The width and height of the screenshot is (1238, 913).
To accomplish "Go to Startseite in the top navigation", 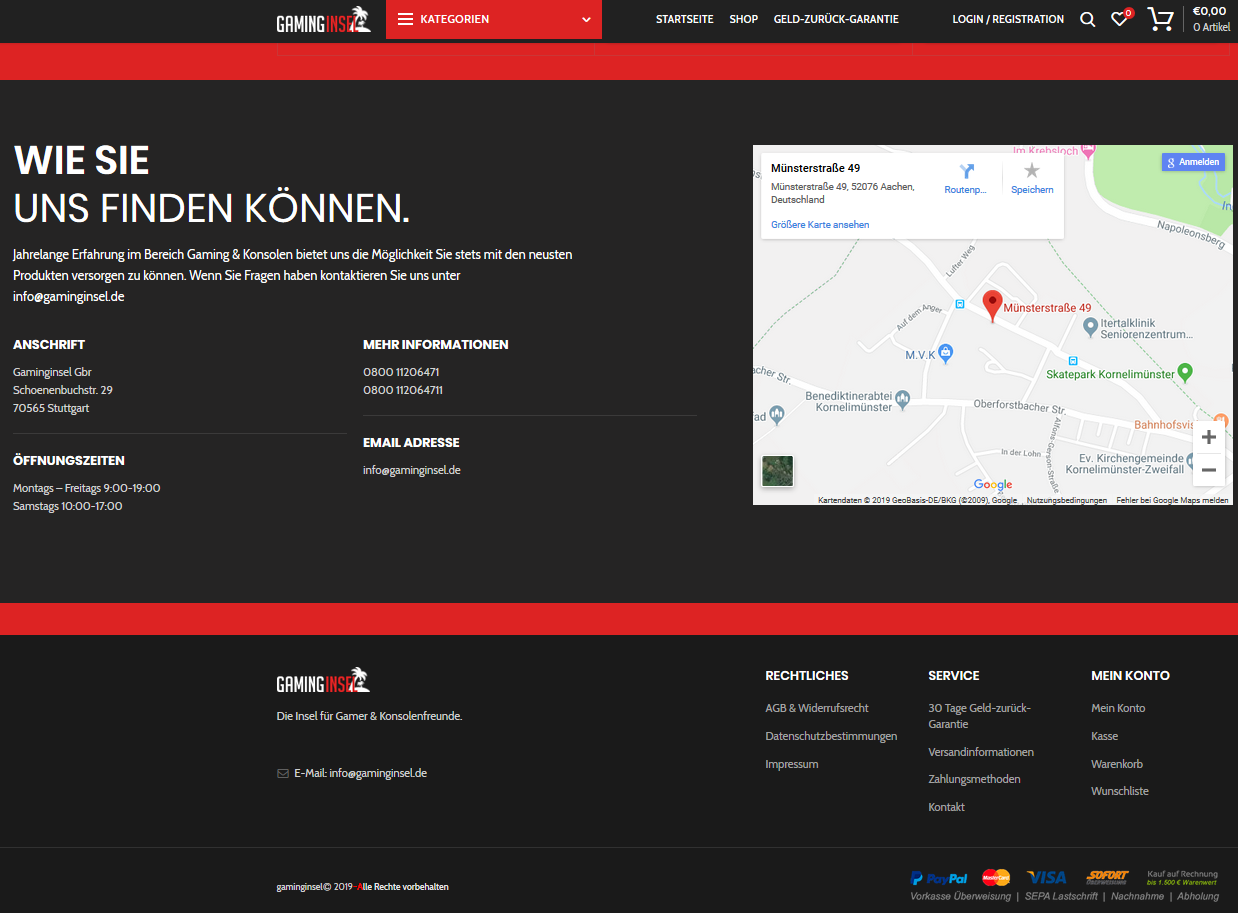I will click(685, 19).
